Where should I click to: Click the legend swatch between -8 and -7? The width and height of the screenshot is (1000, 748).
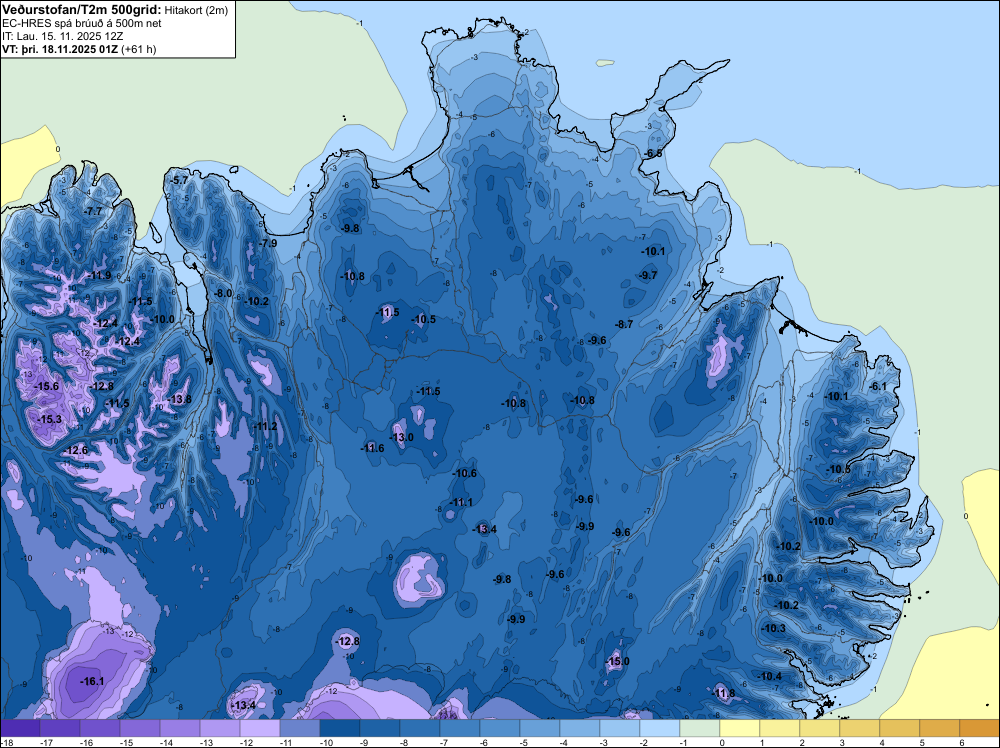[x=420, y=728]
